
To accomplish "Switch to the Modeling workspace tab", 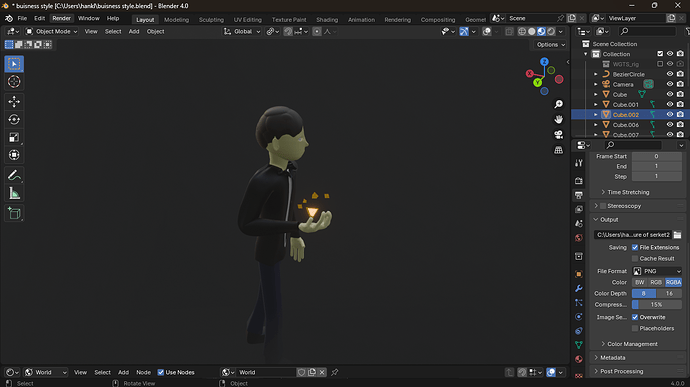I will click(x=176, y=20).
